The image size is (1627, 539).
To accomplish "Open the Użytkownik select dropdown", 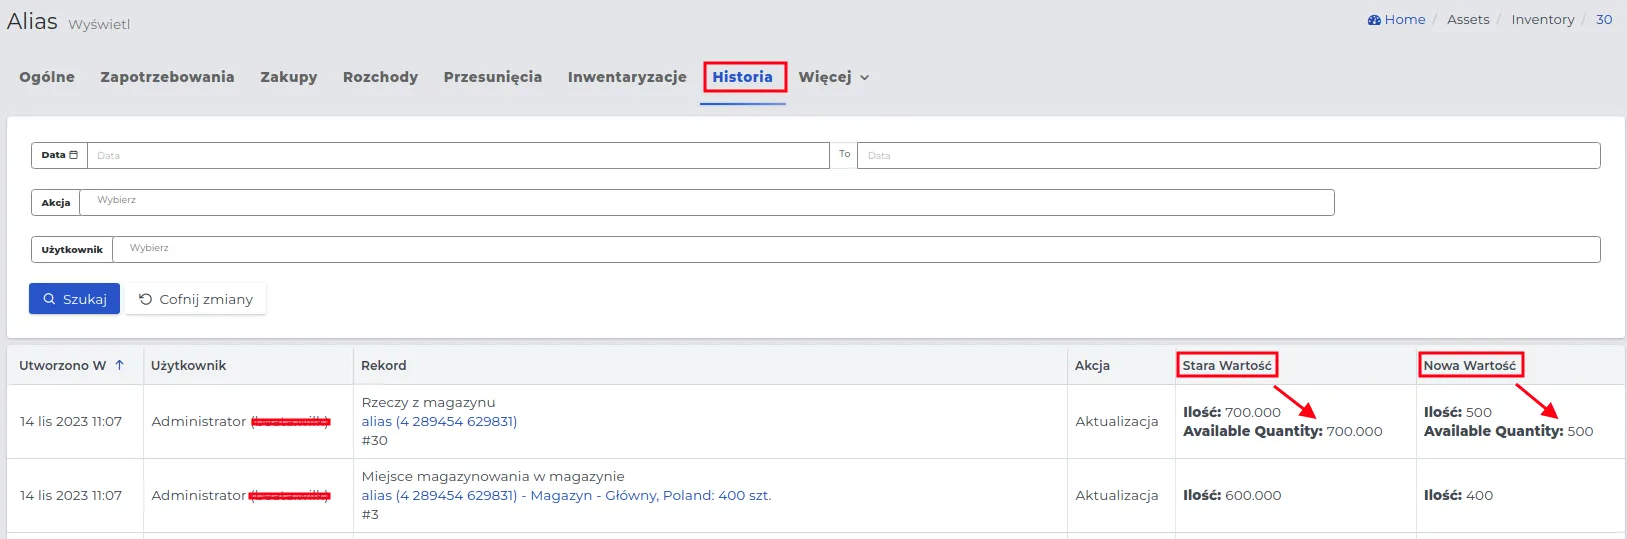I will coord(855,249).
